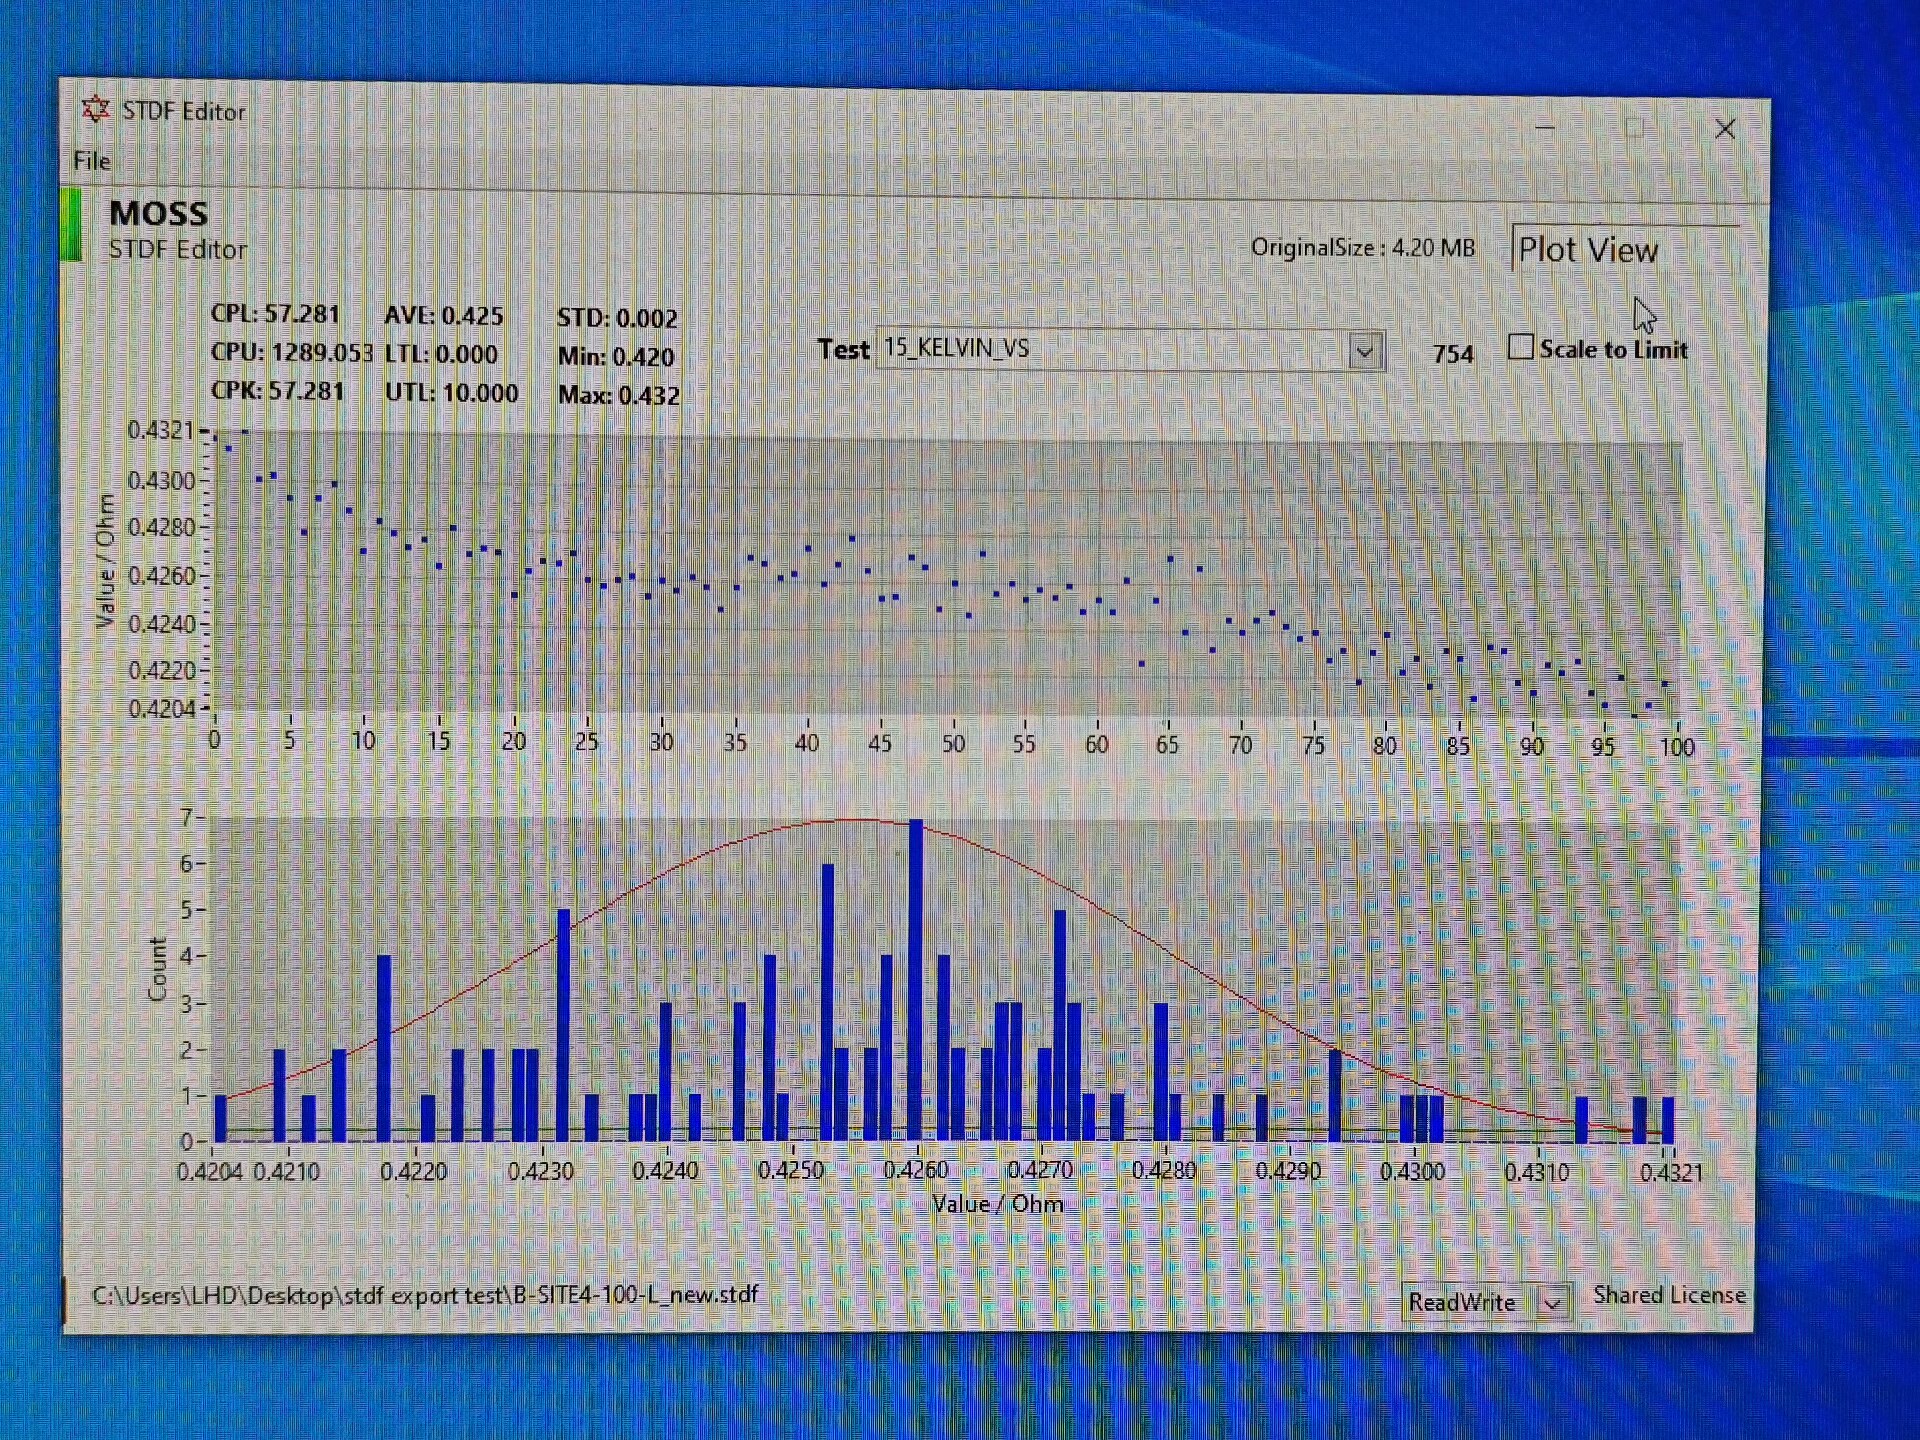Click the MOSS logo heading
The image size is (1920, 1440).
[158, 214]
